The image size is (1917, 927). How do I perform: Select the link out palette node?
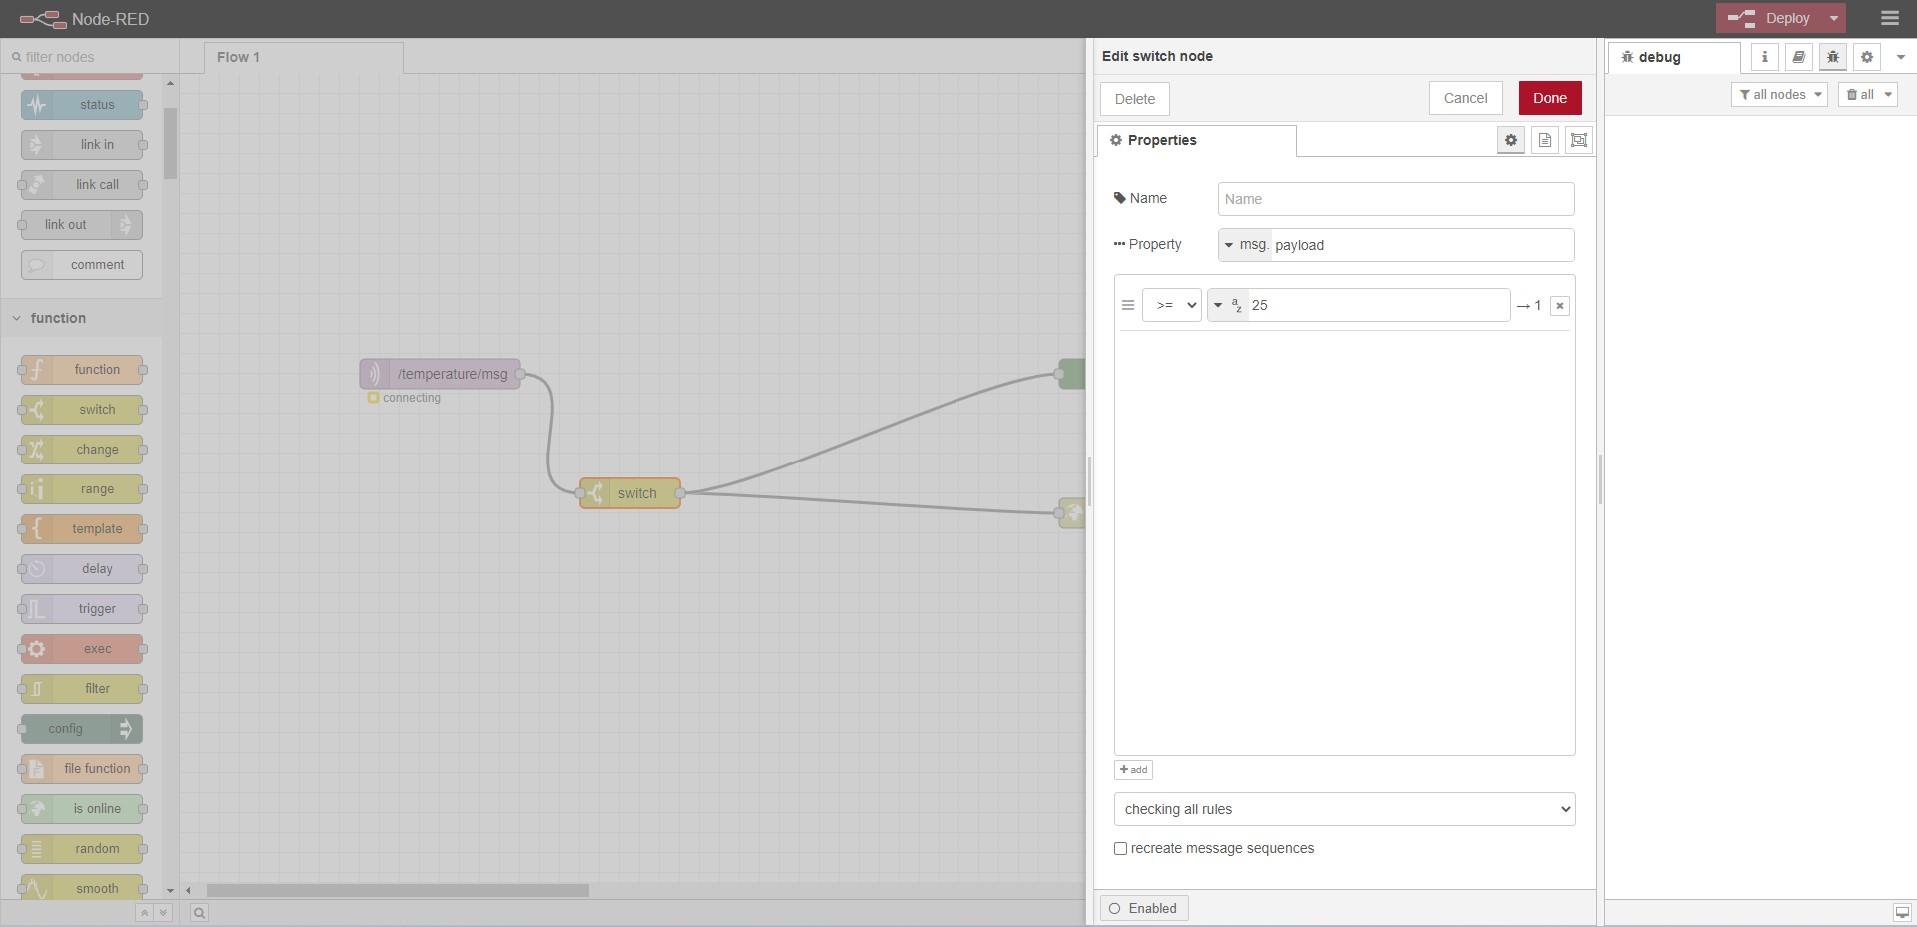pos(82,225)
